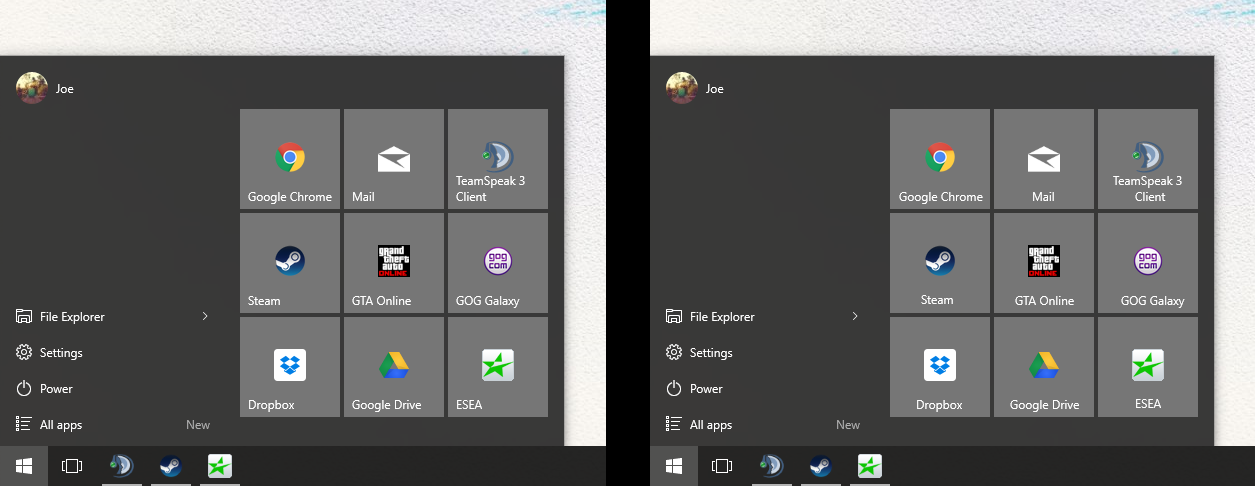Expand File Explorer chevron in left Start menu

[205, 316]
